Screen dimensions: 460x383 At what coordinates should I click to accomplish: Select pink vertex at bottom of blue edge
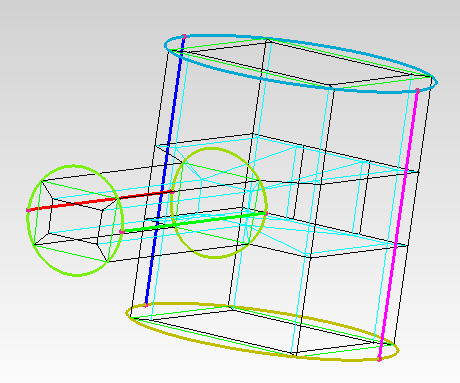point(146,305)
